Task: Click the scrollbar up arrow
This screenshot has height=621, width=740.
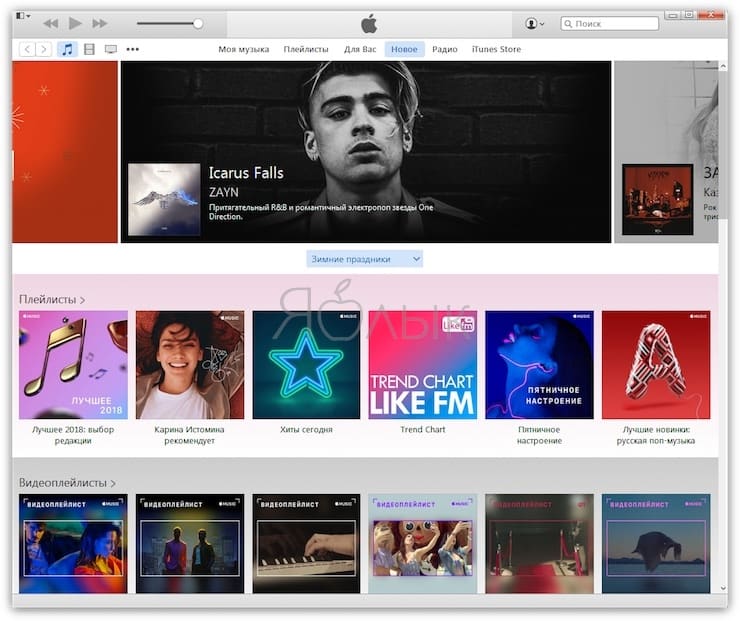Action: (x=723, y=67)
